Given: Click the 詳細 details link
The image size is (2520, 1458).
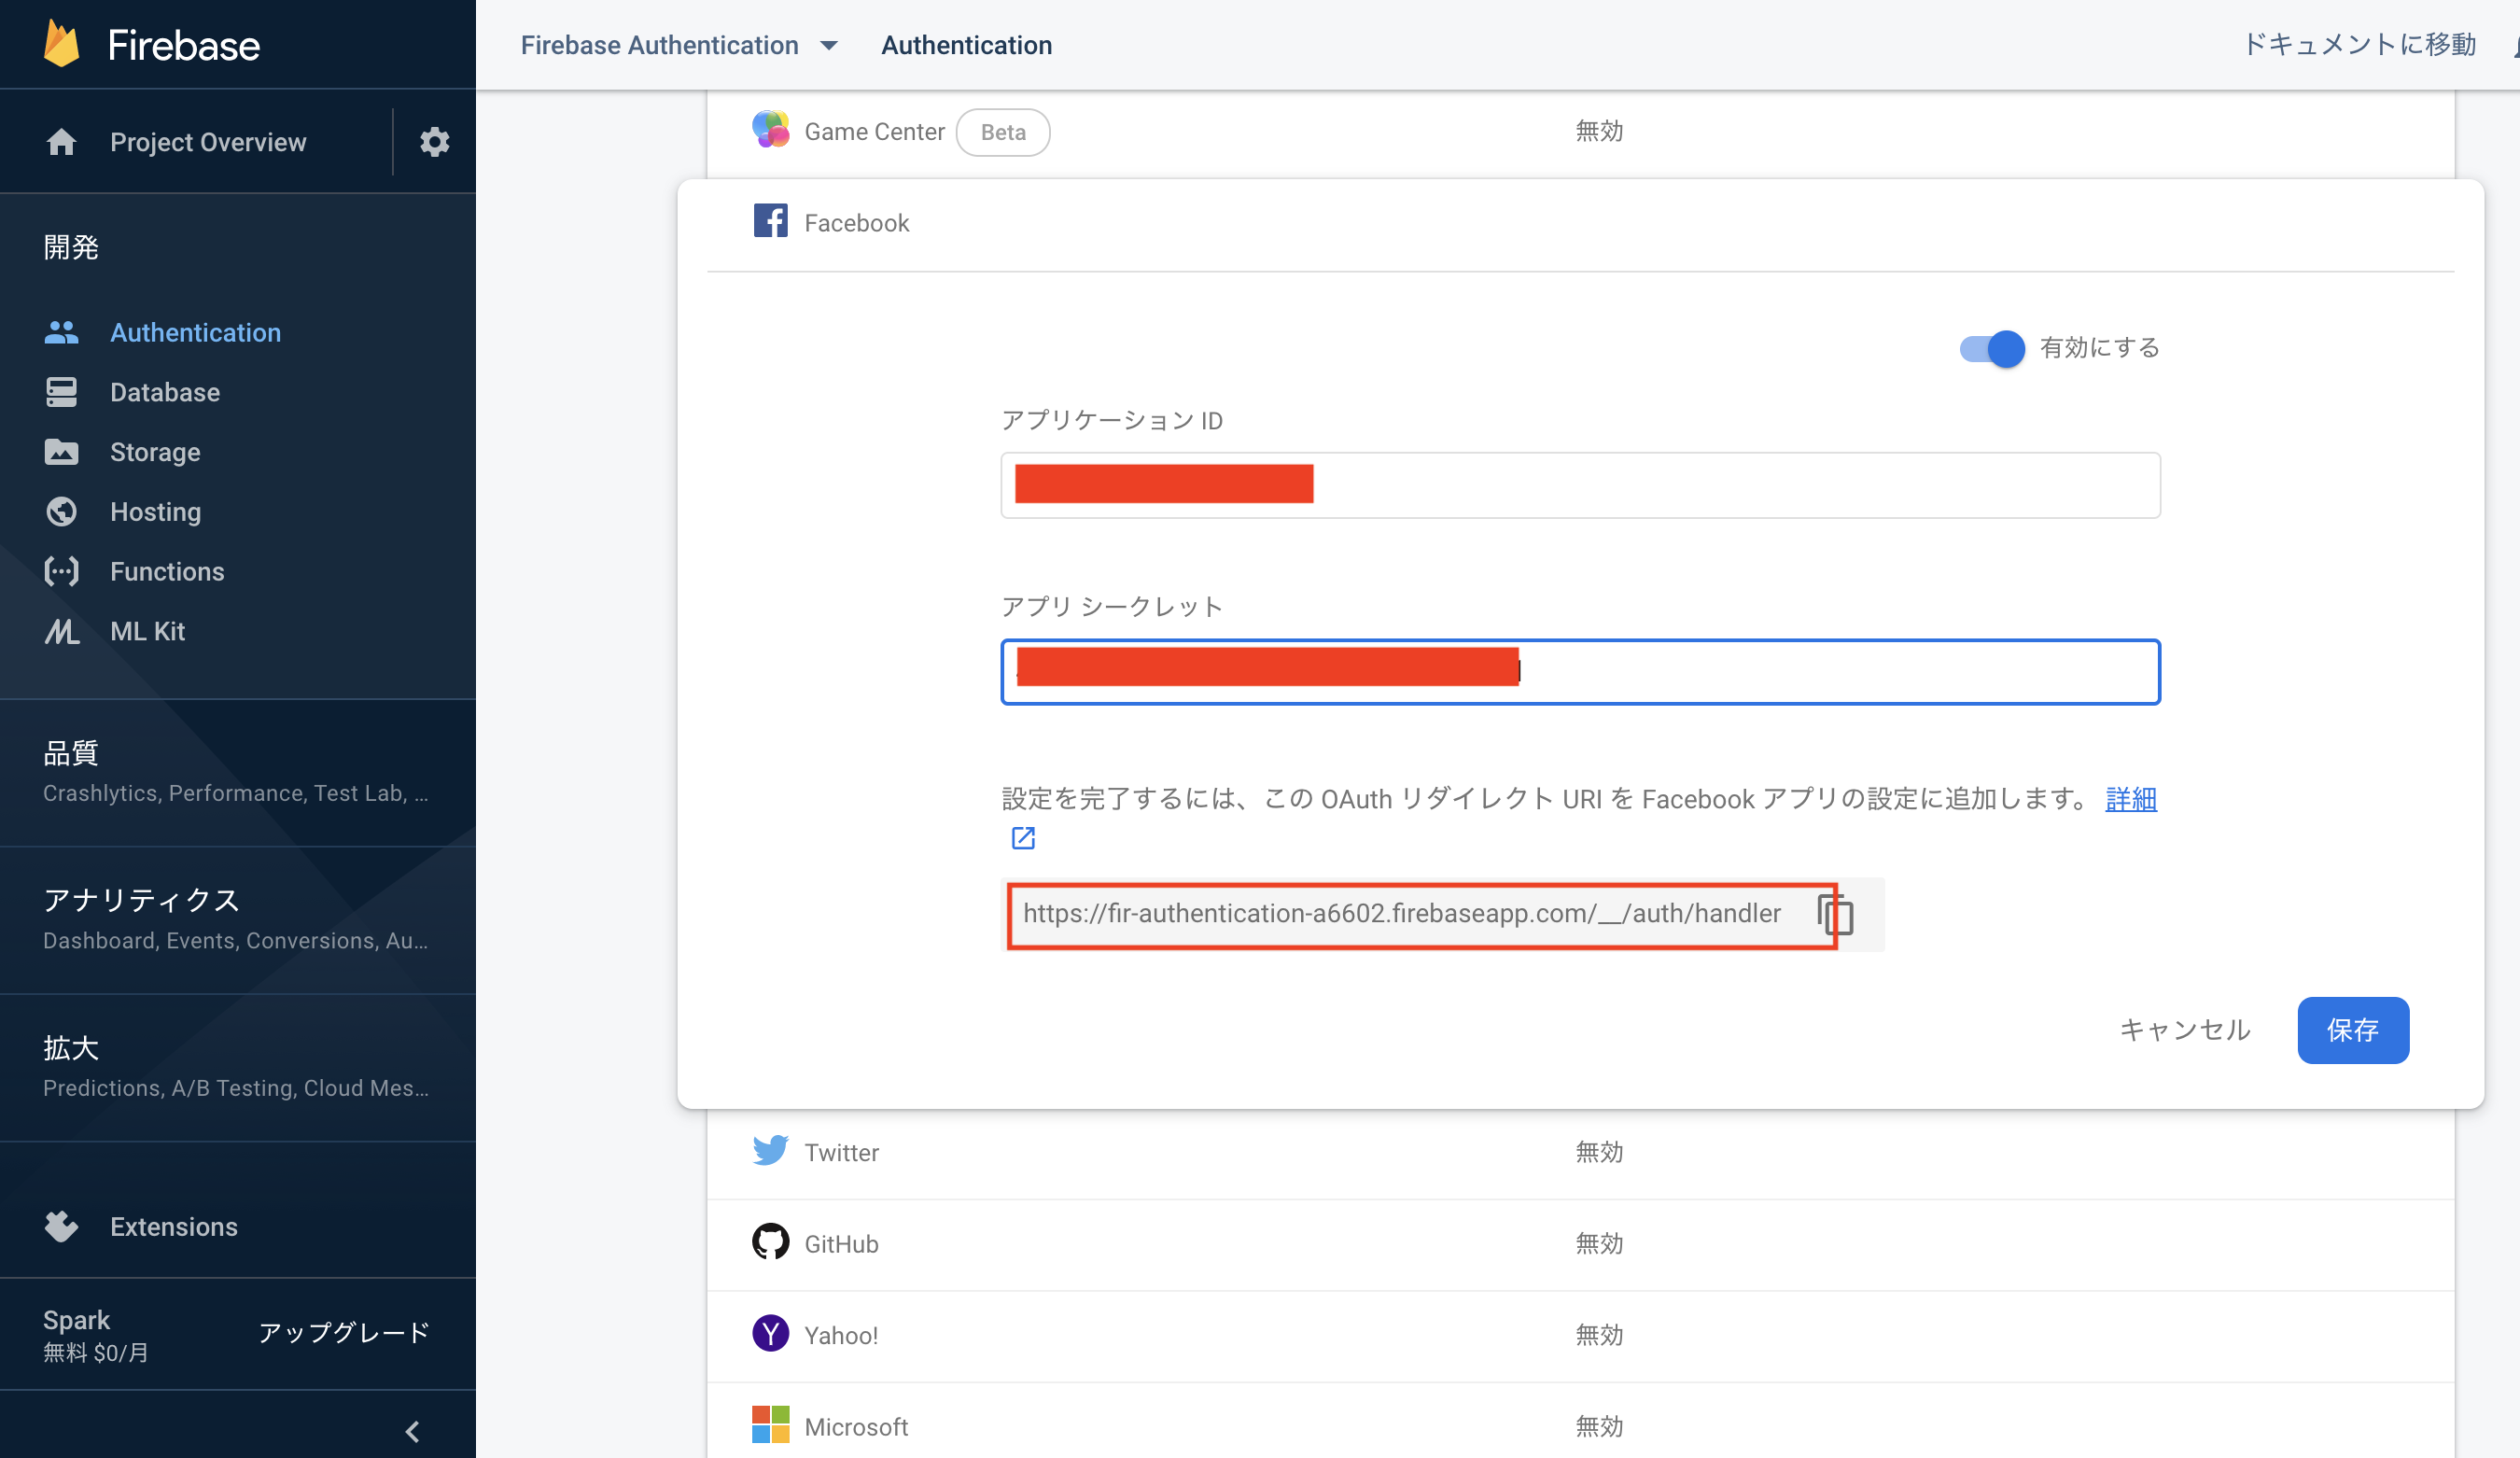Looking at the screenshot, I should (x=2130, y=799).
